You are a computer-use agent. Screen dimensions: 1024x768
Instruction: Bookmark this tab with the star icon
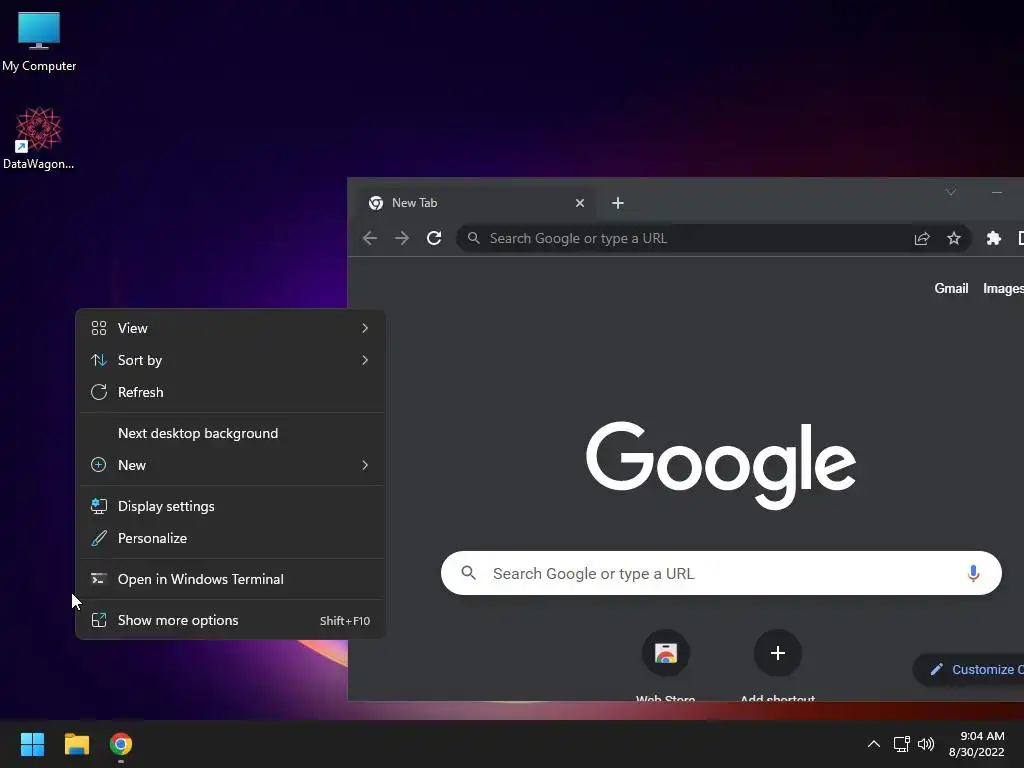point(953,238)
